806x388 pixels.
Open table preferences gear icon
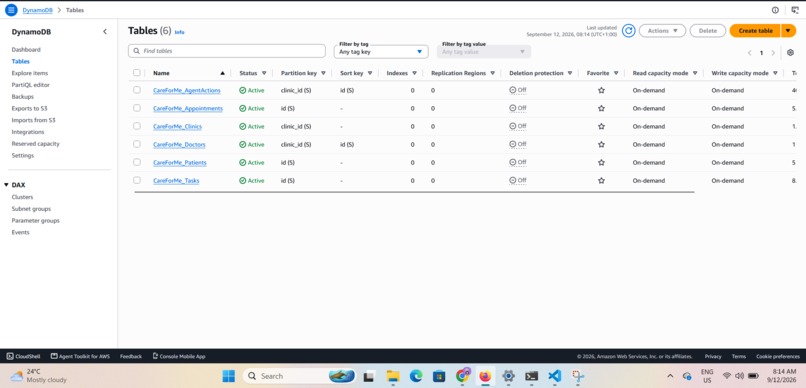[791, 52]
